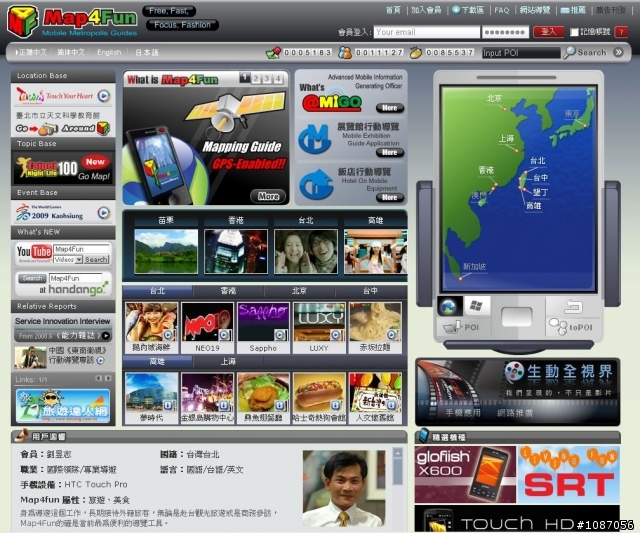Switch language to 日本語

click(147, 52)
